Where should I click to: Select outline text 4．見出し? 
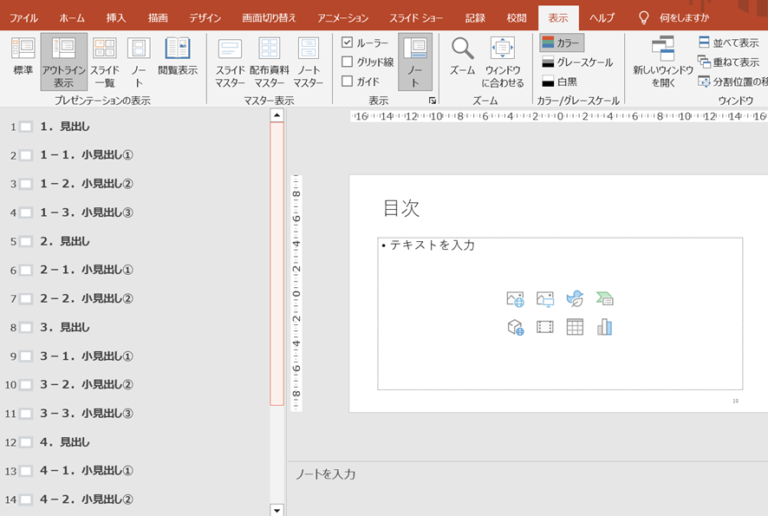point(65,442)
